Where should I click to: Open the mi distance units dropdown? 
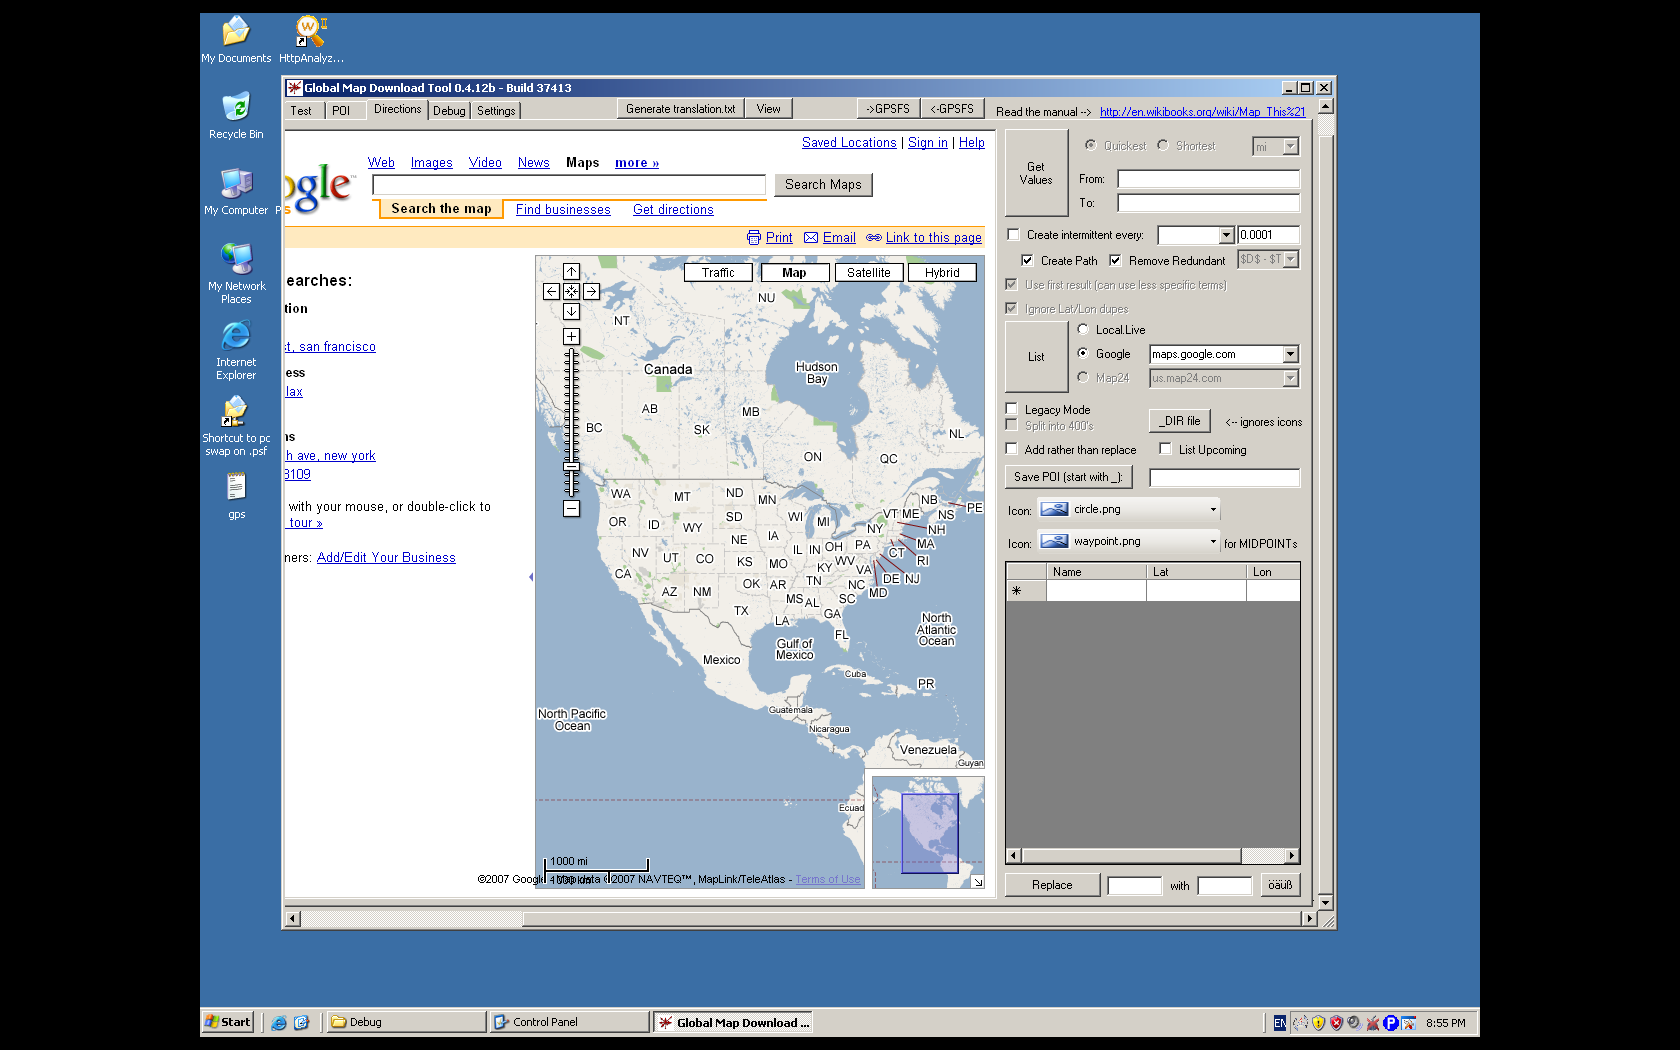[1290, 147]
